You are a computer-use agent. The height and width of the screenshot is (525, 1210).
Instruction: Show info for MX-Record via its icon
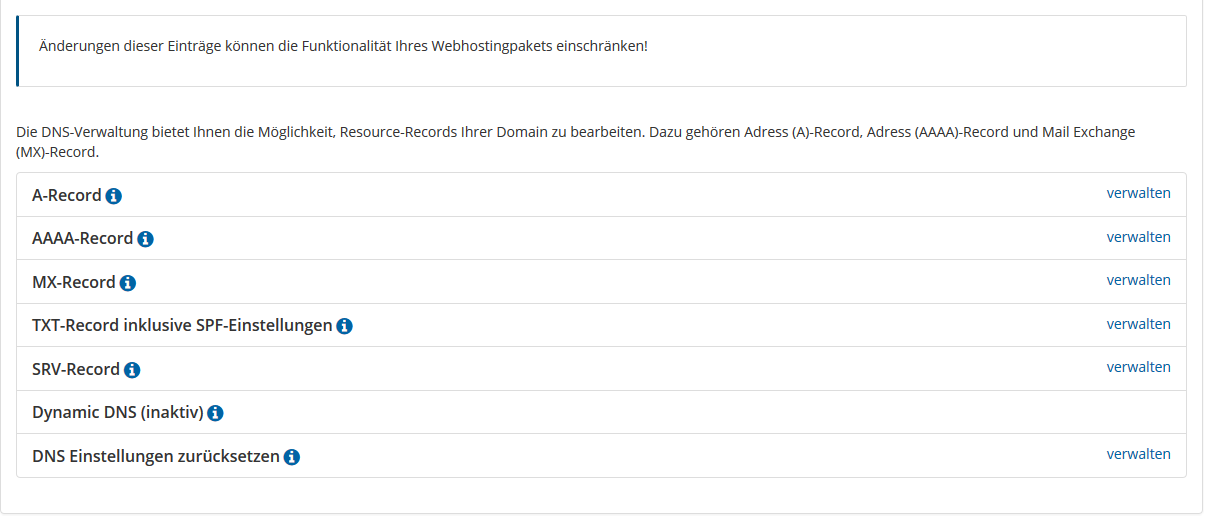pos(127,283)
